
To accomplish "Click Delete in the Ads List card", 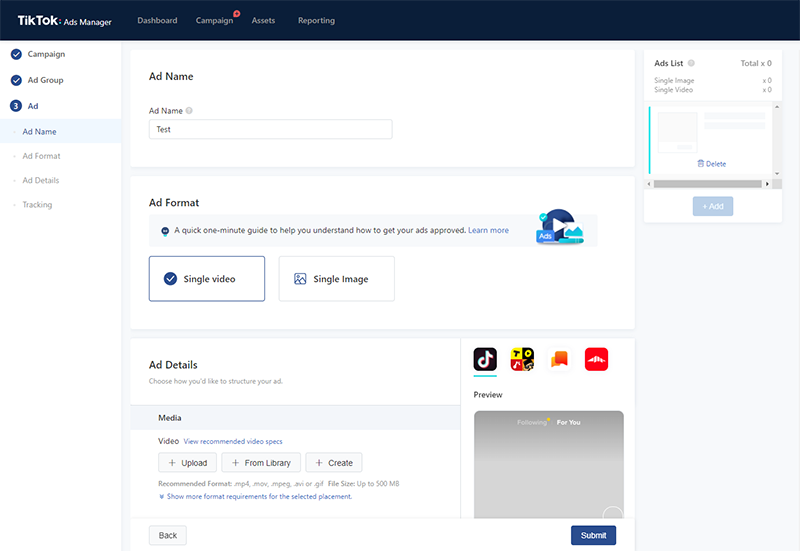I will coord(716,164).
